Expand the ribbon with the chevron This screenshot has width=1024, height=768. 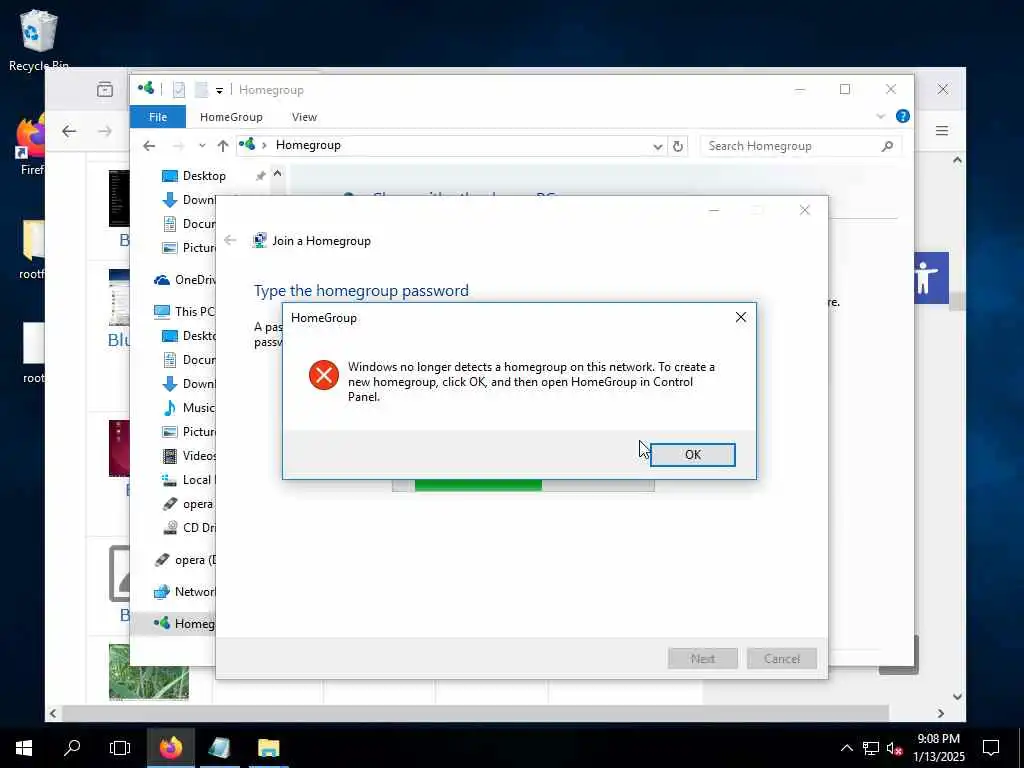[880, 116]
